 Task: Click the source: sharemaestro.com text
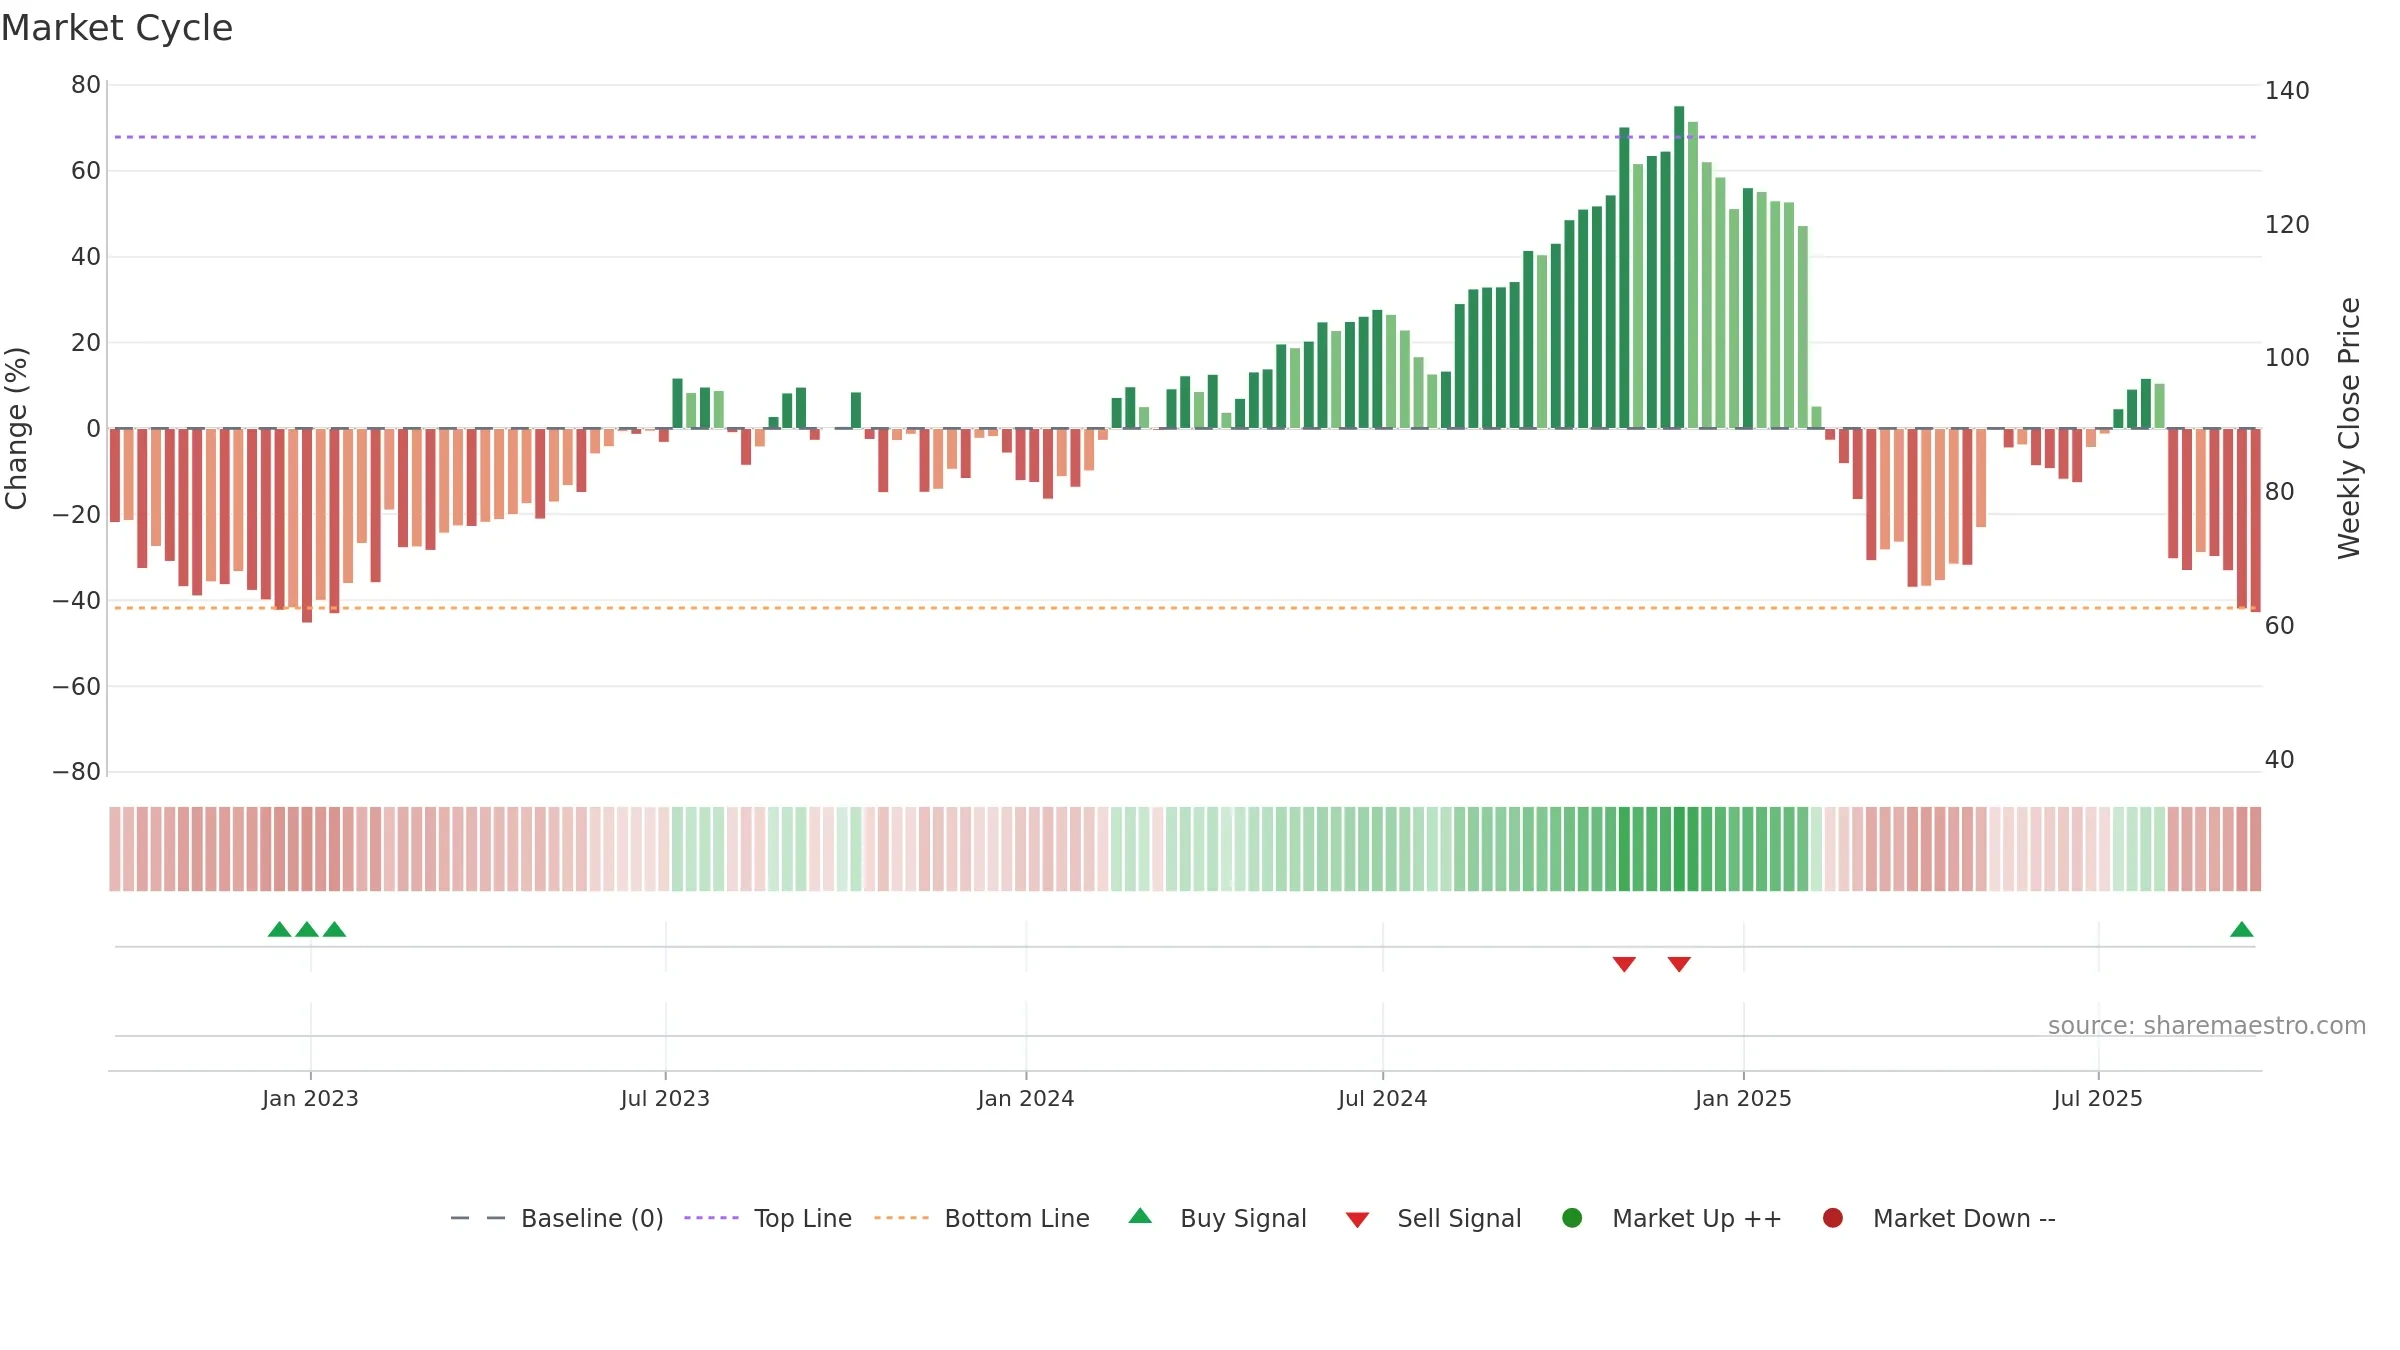pyautogui.click(x=2207, y=1026)
